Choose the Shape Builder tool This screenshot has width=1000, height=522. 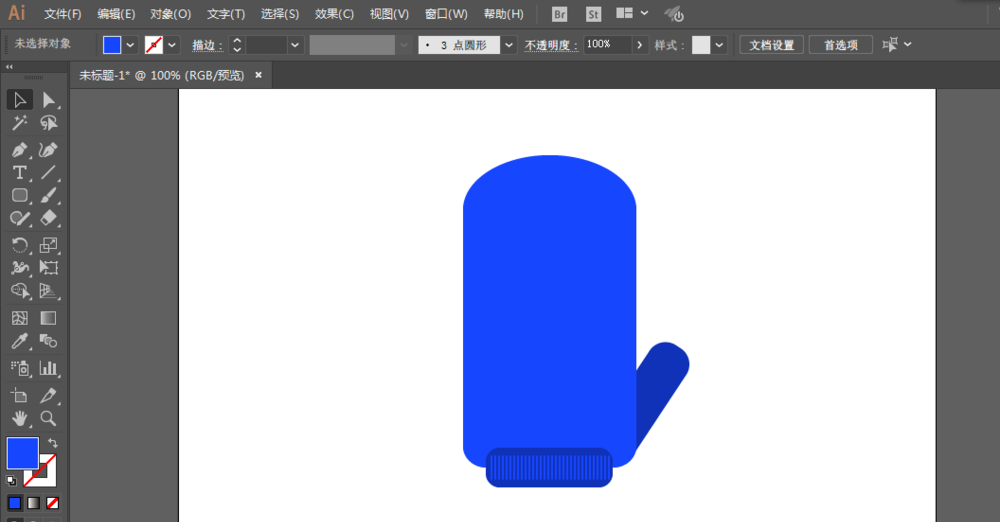pyautogui.click(x=20, y=291)
